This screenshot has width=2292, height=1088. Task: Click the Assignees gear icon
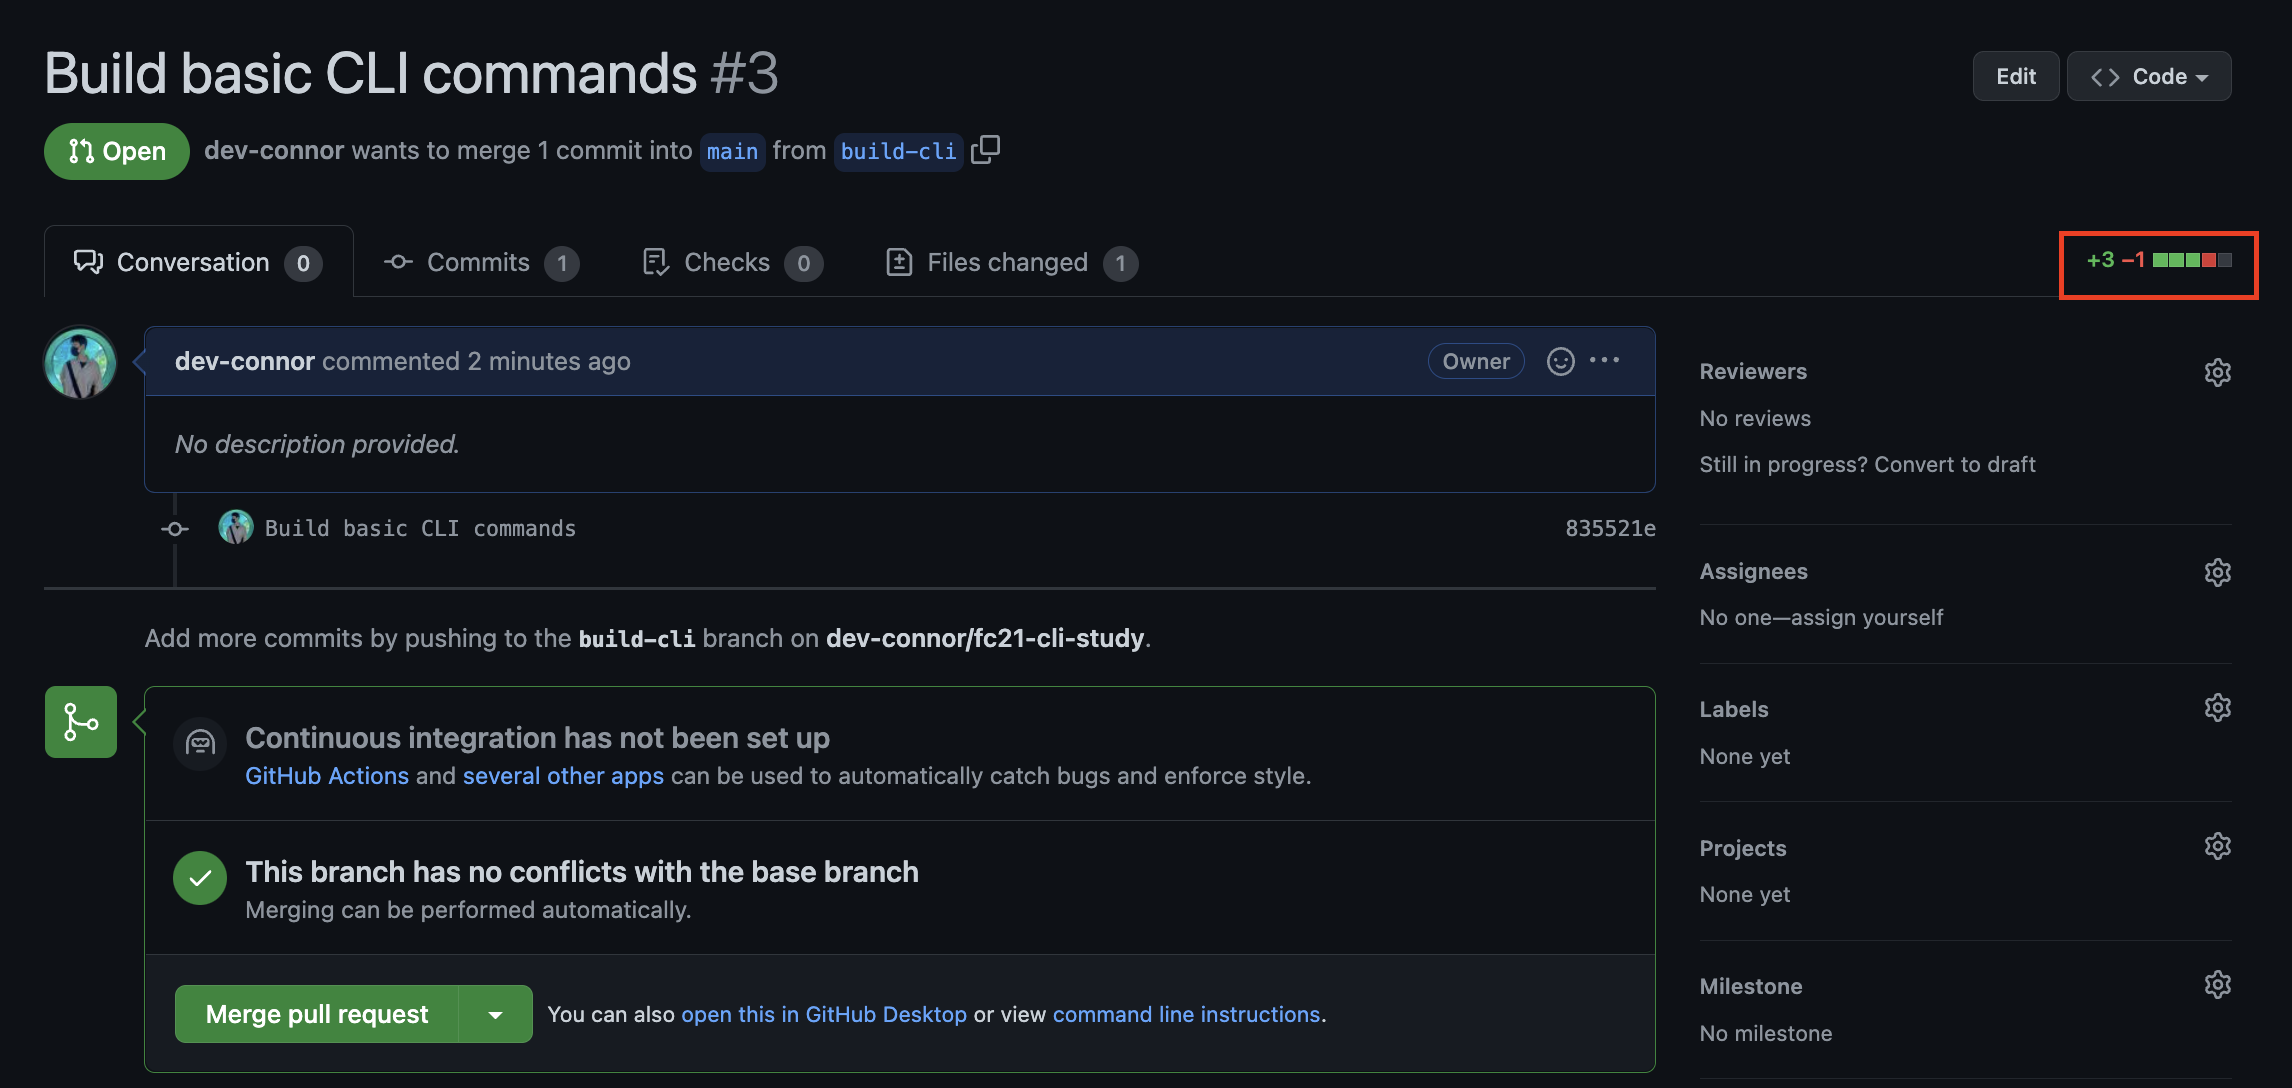2217,572
